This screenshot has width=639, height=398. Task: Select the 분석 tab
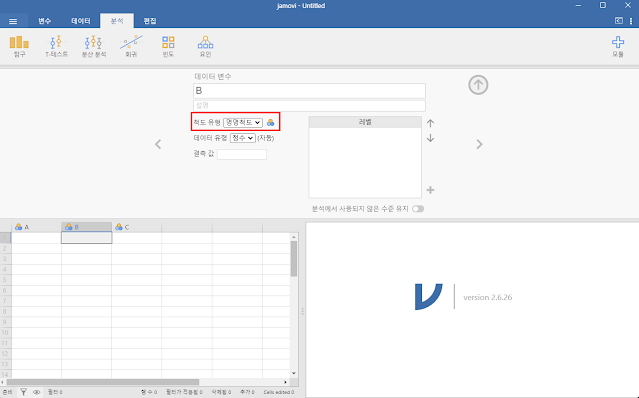117,21
